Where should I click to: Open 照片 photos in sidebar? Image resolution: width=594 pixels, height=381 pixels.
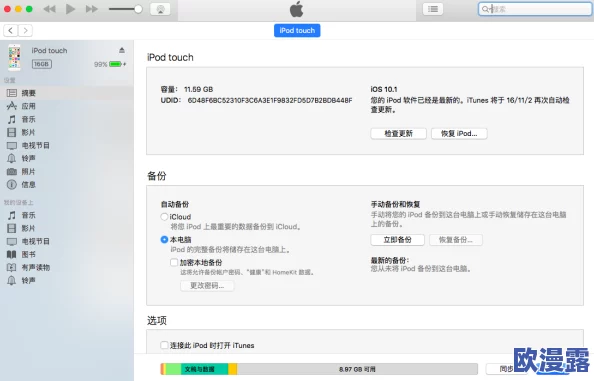pos(67,172)
